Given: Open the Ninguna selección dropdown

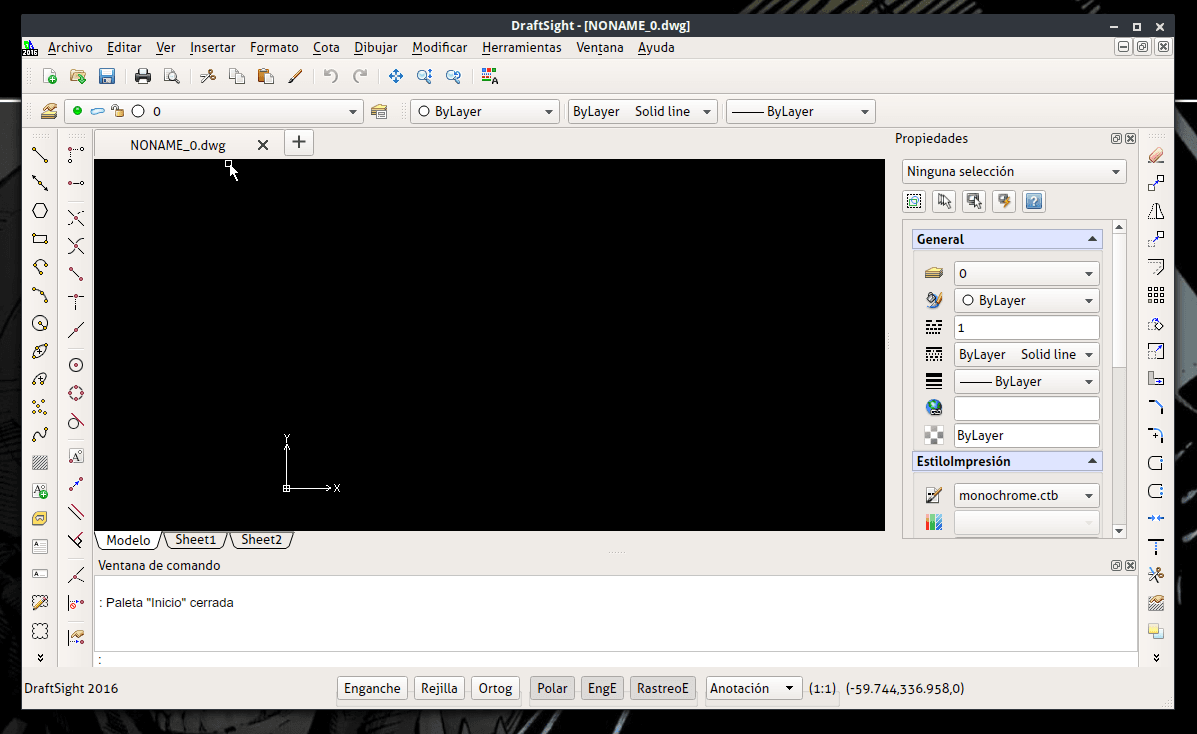Looking at the screenshot, I should pos(1014,172).
